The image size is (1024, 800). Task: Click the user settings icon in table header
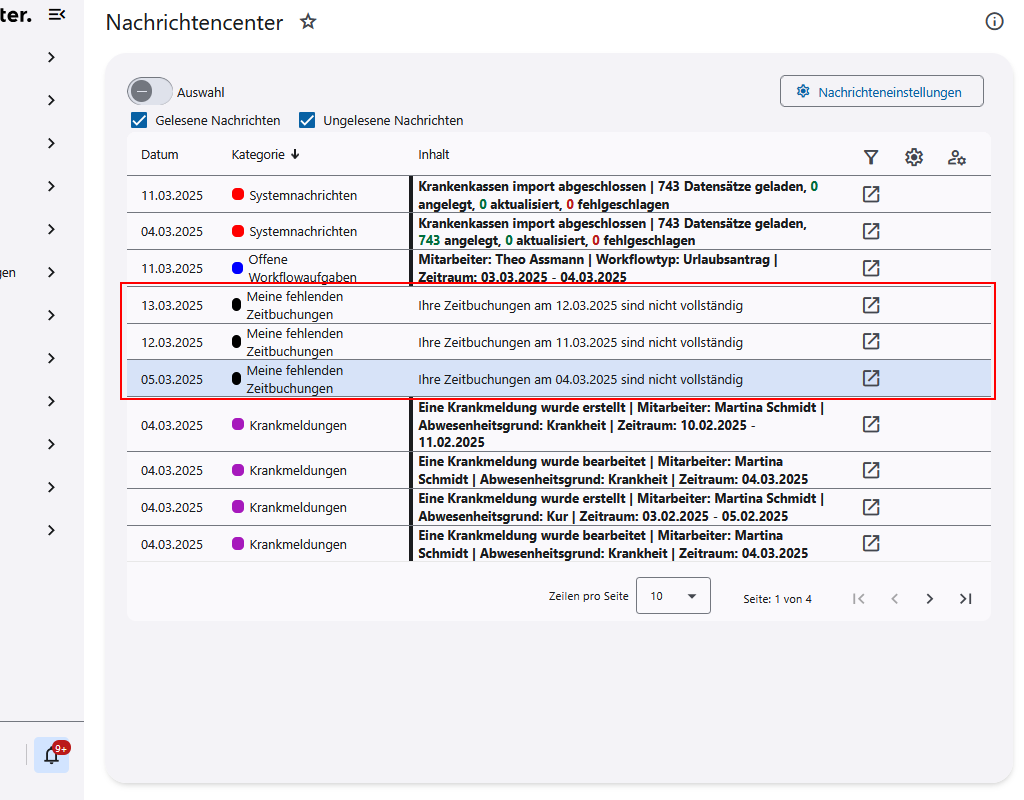957,157
